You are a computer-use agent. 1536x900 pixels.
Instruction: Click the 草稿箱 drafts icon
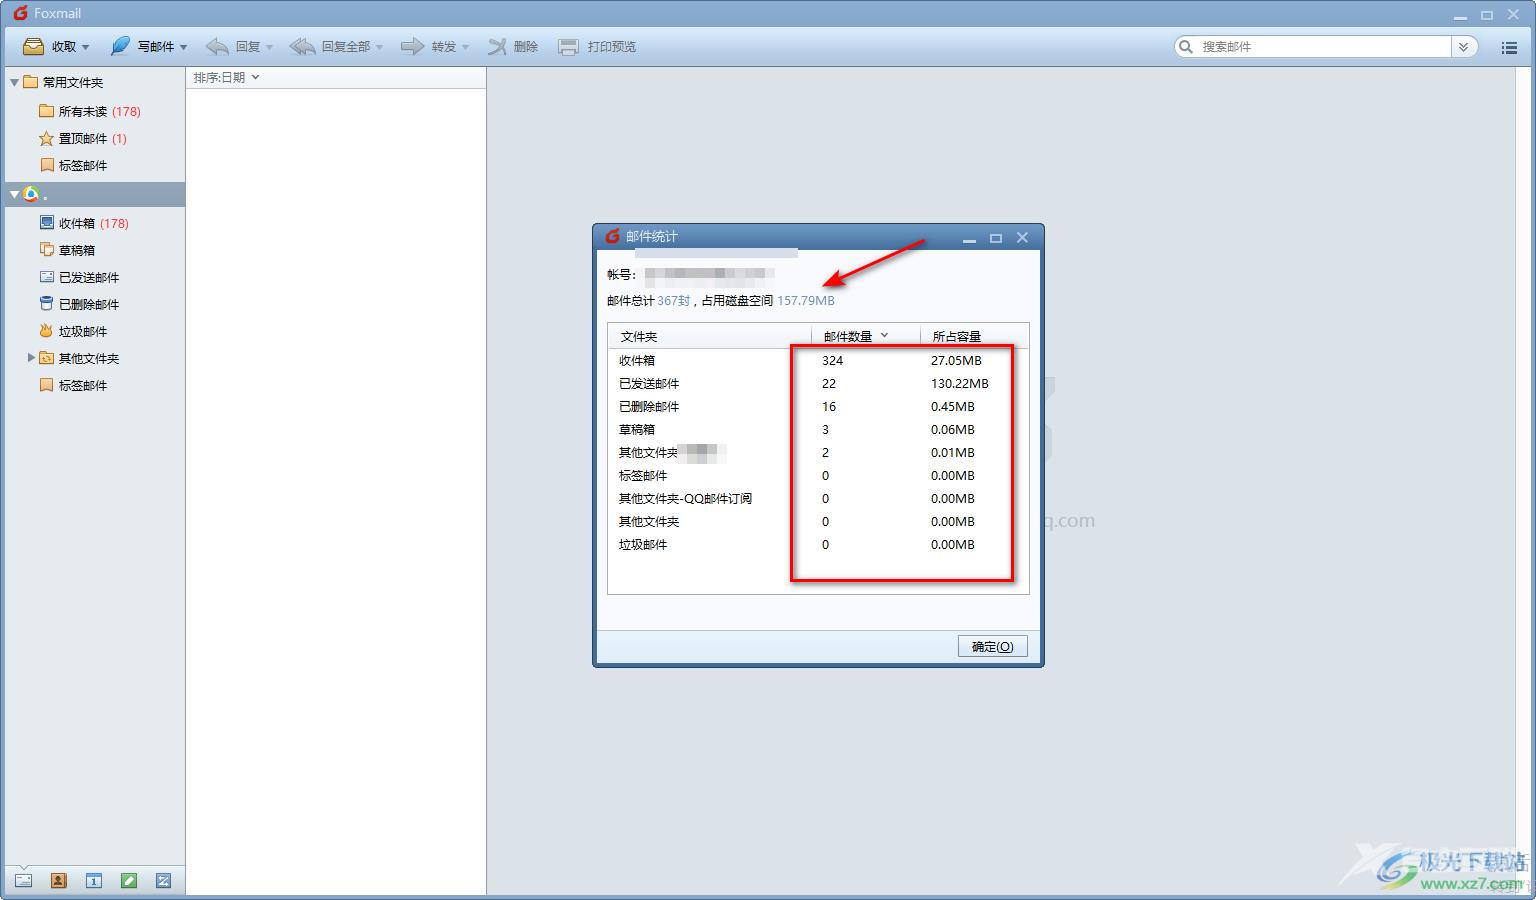tap(46, 249)
